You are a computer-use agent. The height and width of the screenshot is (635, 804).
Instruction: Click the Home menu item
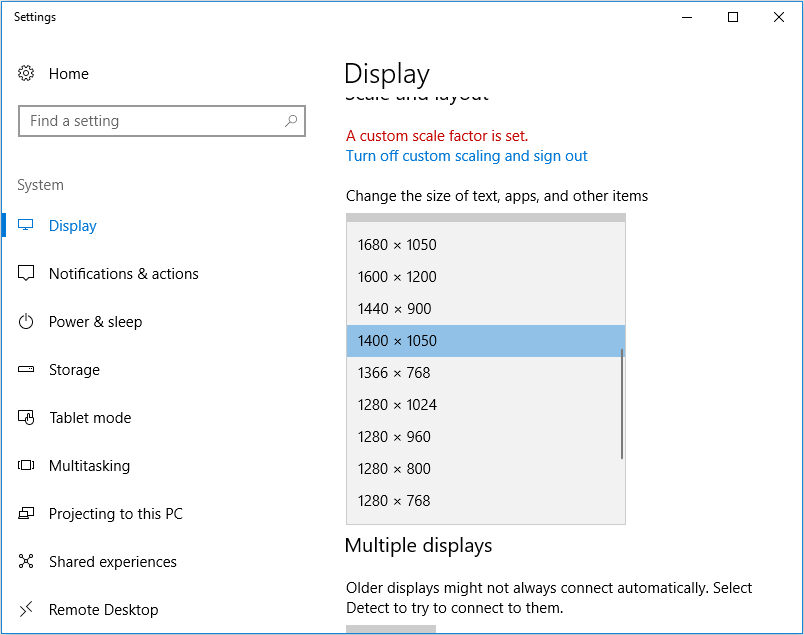click(x=69, y=73)
